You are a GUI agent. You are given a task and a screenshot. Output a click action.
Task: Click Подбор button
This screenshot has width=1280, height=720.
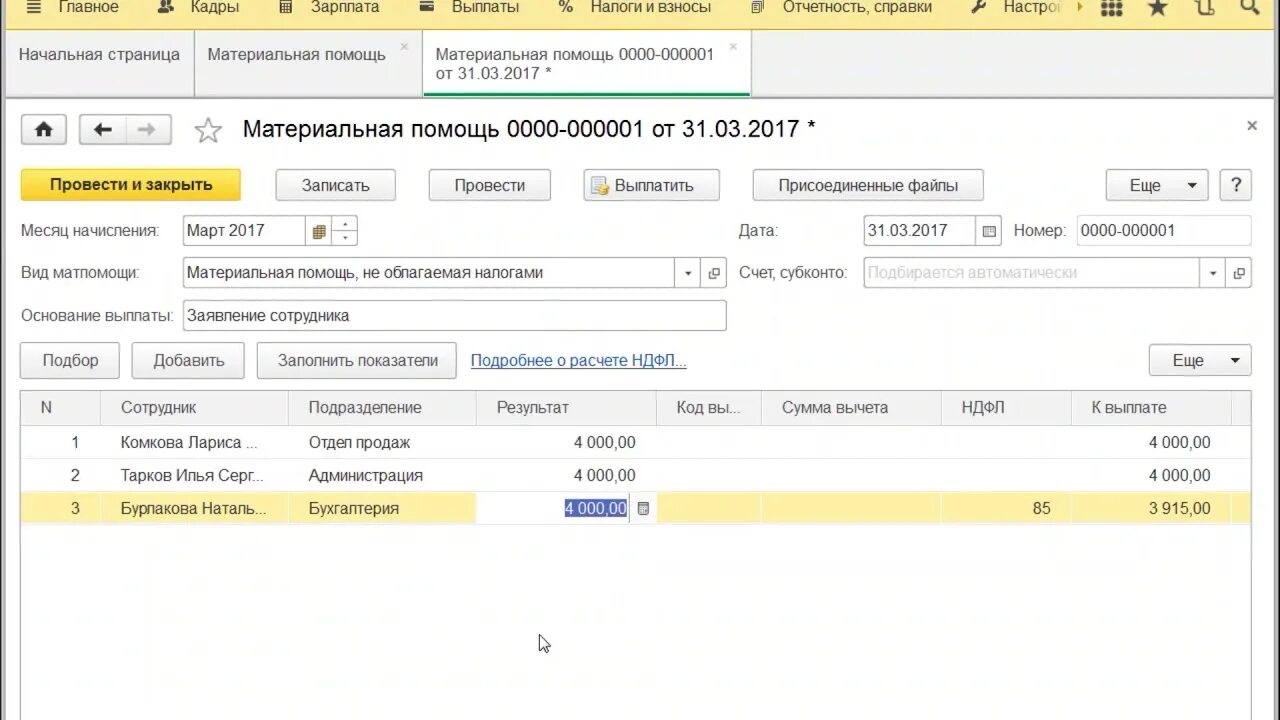70,361
